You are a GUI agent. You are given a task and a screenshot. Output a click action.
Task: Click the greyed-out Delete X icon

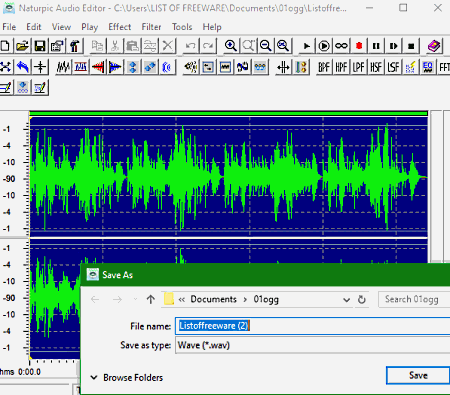coord(168,46)
